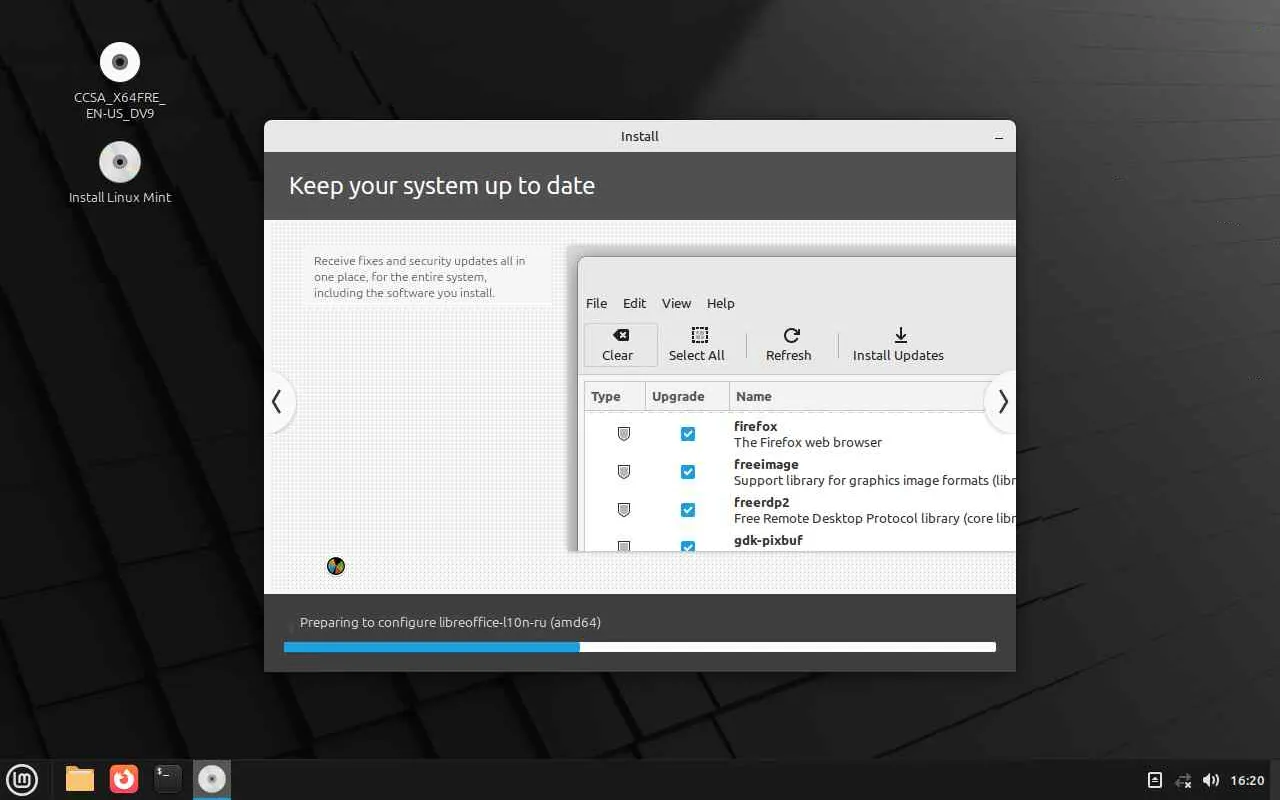Viewport: 1280px width, 800px height.
Task: Toggle the firefox upgrade checkbox
Action: tap(688, 434)
